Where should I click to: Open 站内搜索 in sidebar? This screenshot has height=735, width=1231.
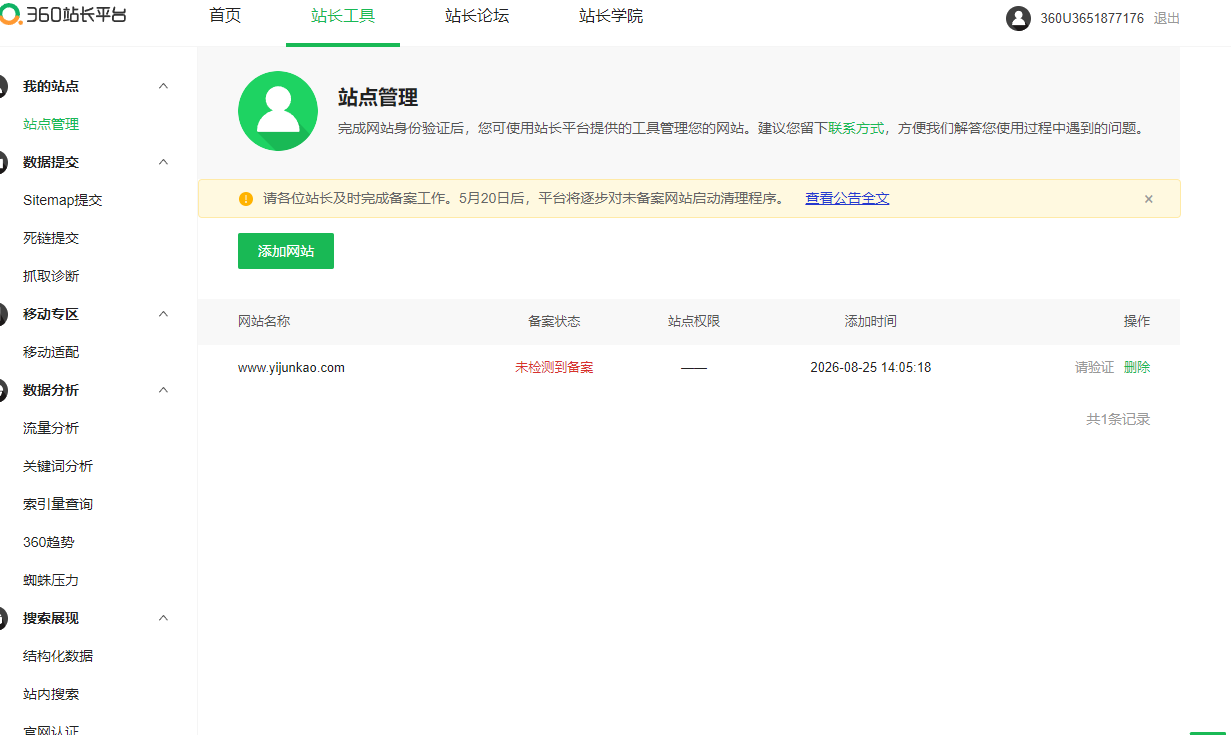[51, 694]
